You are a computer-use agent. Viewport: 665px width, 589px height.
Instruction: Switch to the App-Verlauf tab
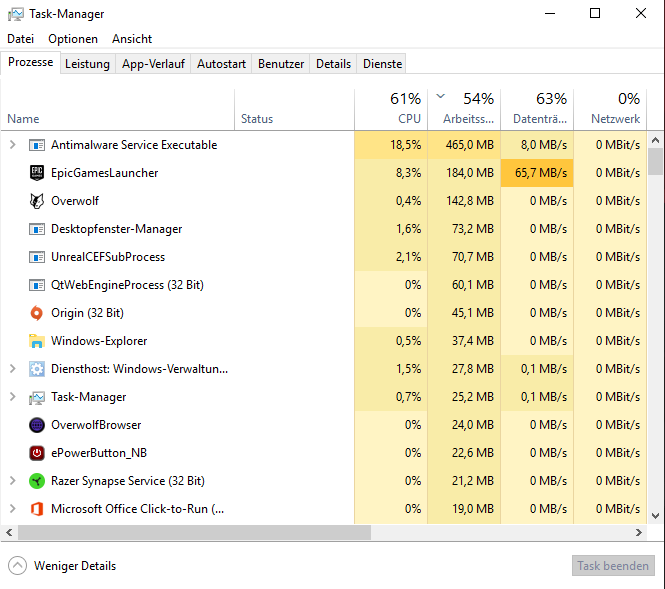click(x=153, y=64)
